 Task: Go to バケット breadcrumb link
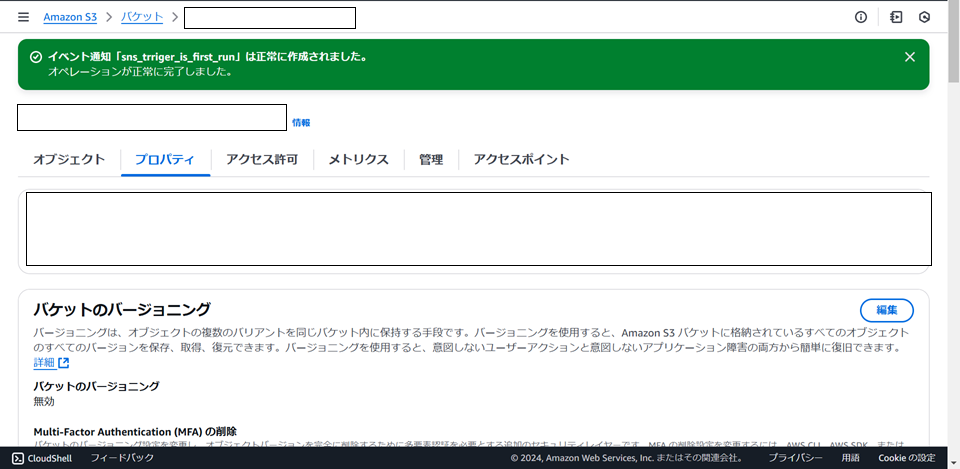pyautogui.click(x=142, y=17)
